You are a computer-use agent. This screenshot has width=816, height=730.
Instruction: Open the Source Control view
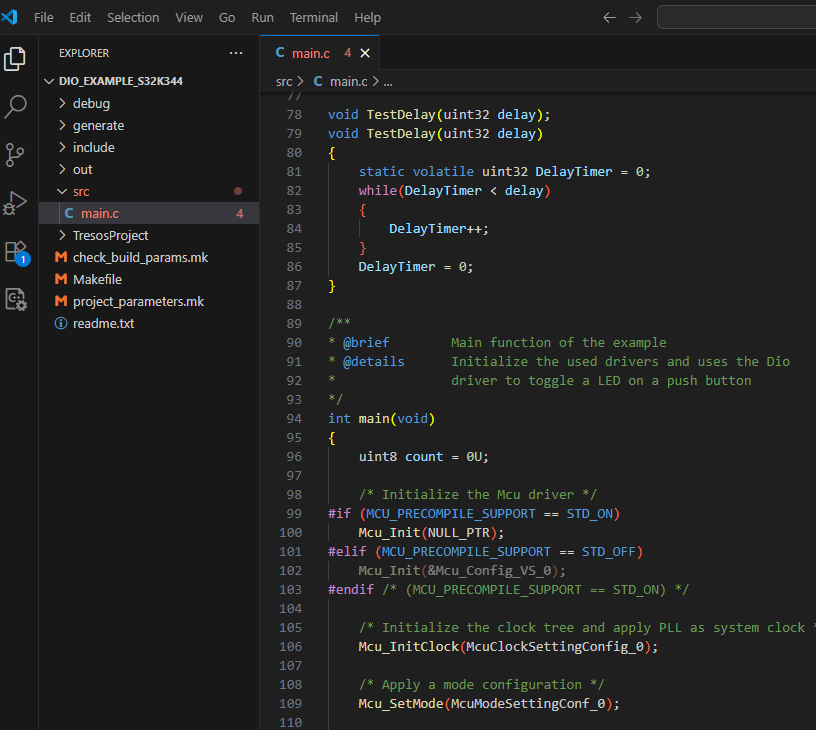click(15, 155)
